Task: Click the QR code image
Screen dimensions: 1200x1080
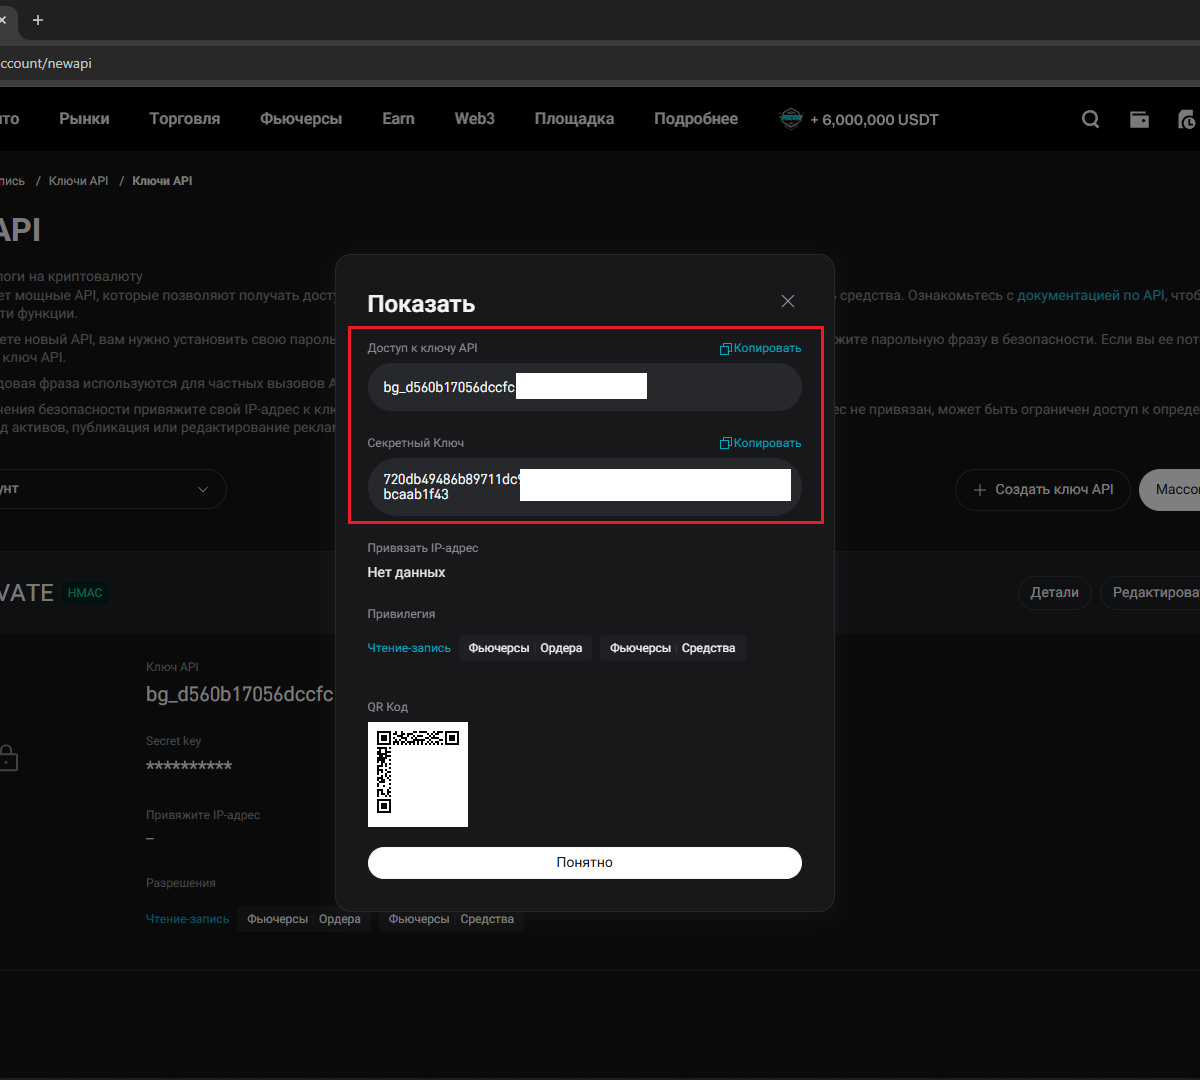Action: click(418, 774)
